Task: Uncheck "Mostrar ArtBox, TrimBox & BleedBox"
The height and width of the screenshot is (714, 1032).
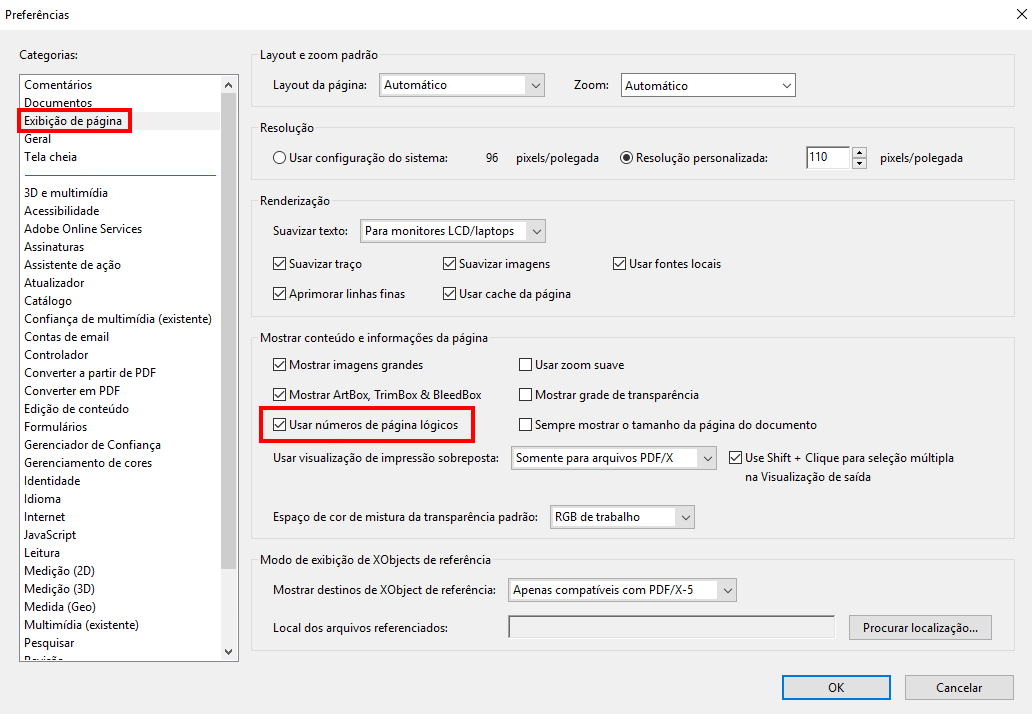Action: (x=278, y=394)
